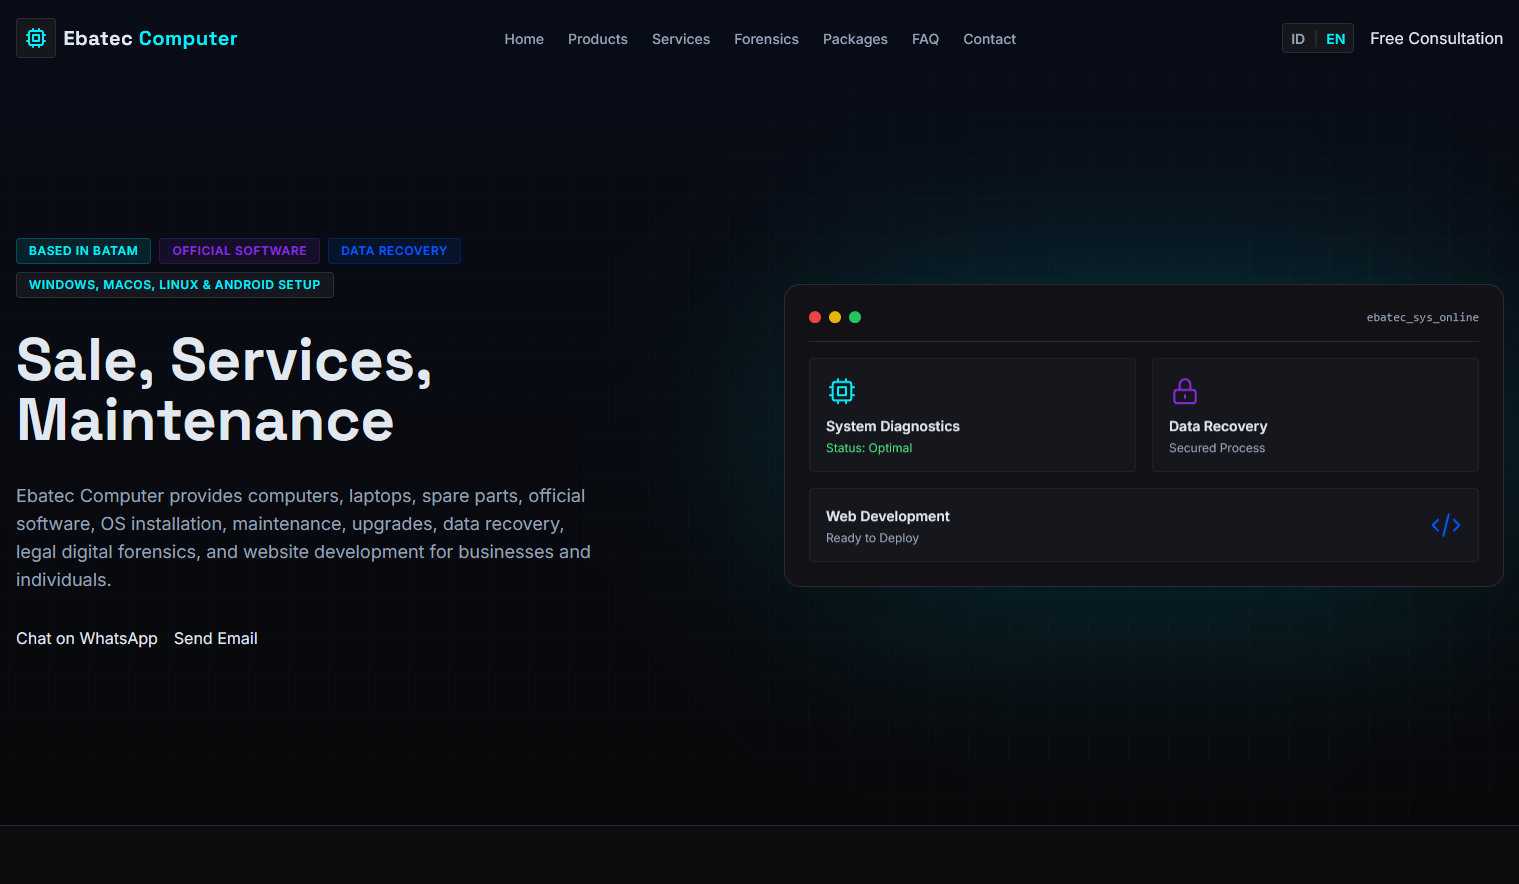Switch language to ID

coord(1298,39)
